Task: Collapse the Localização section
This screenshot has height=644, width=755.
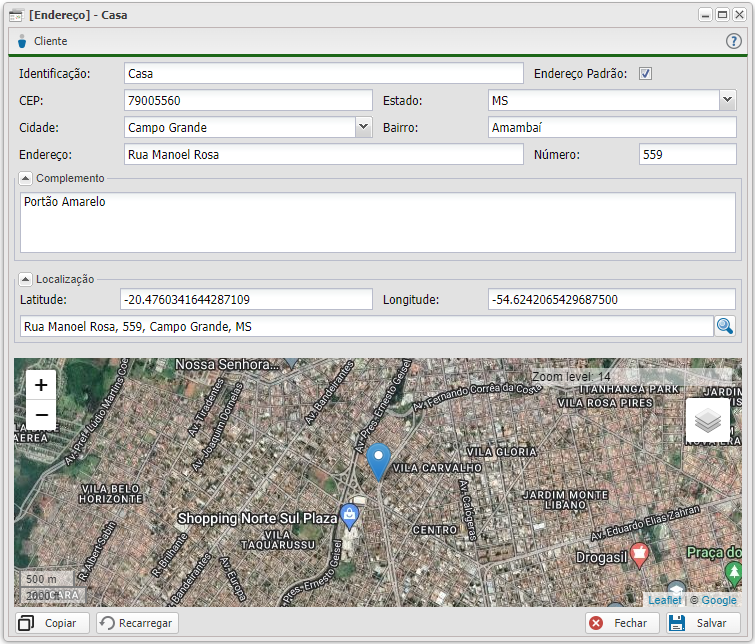Action: click(x=26, y=279)
